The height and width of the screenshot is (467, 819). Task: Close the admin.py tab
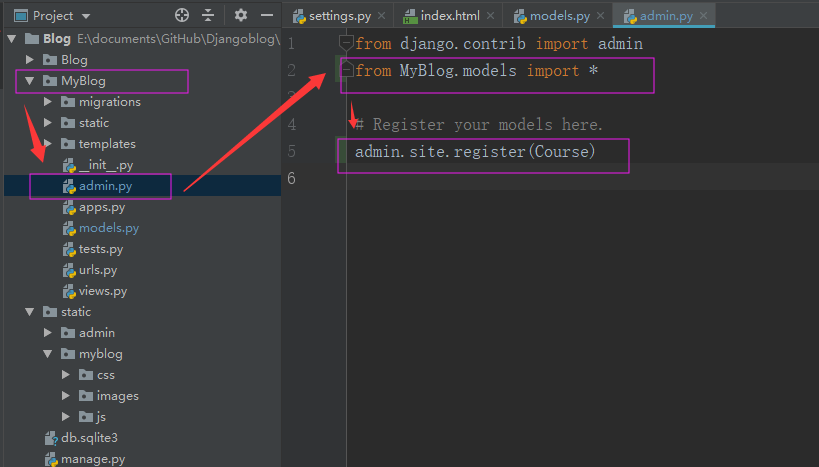coord(704,16)
